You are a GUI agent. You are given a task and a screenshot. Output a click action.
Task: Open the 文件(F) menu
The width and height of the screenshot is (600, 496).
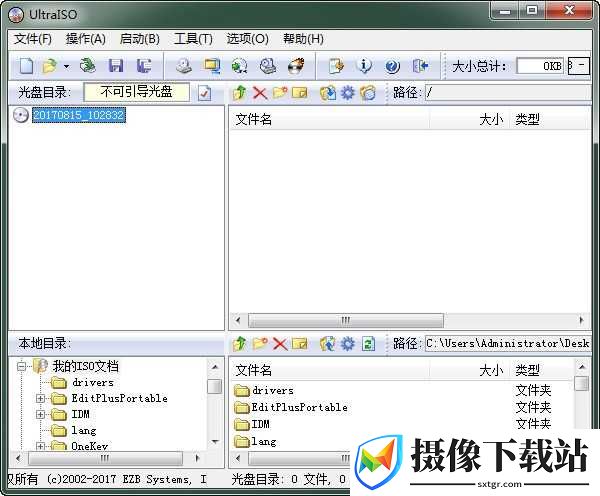coord(33,39)
